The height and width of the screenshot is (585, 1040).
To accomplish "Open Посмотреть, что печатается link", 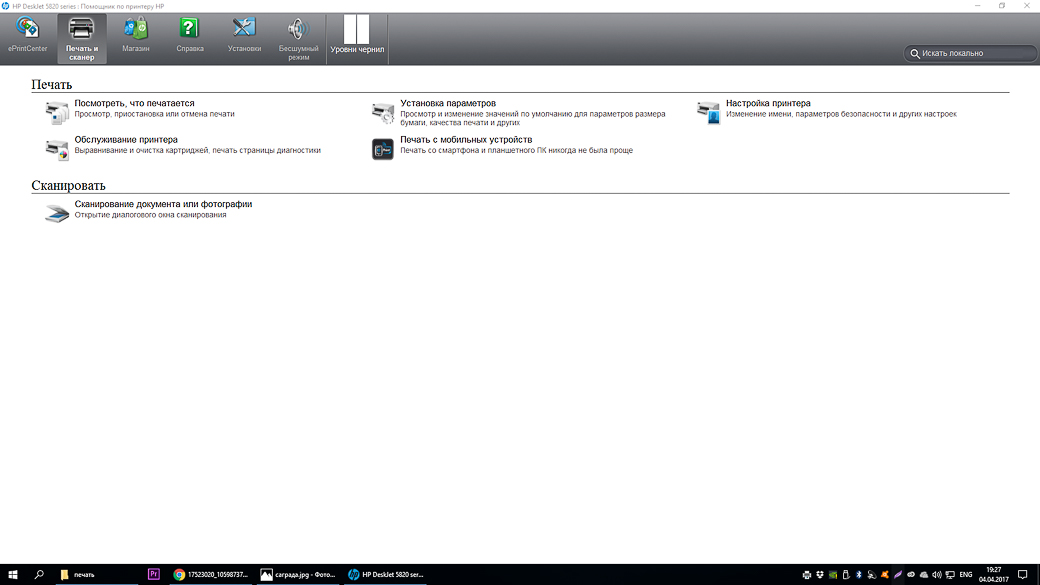I will coord(134,103).
